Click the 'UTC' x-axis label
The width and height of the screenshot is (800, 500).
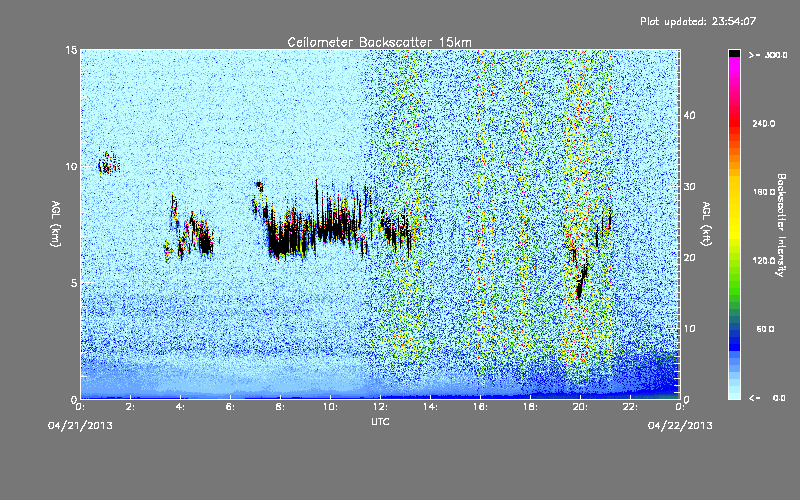coord(380,421)
